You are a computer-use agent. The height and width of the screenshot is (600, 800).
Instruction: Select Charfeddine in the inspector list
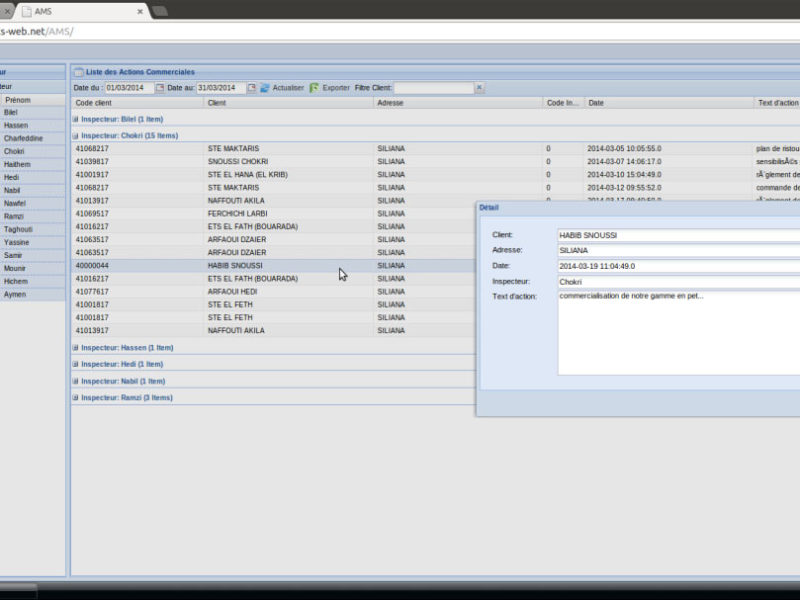coord(23,138)
